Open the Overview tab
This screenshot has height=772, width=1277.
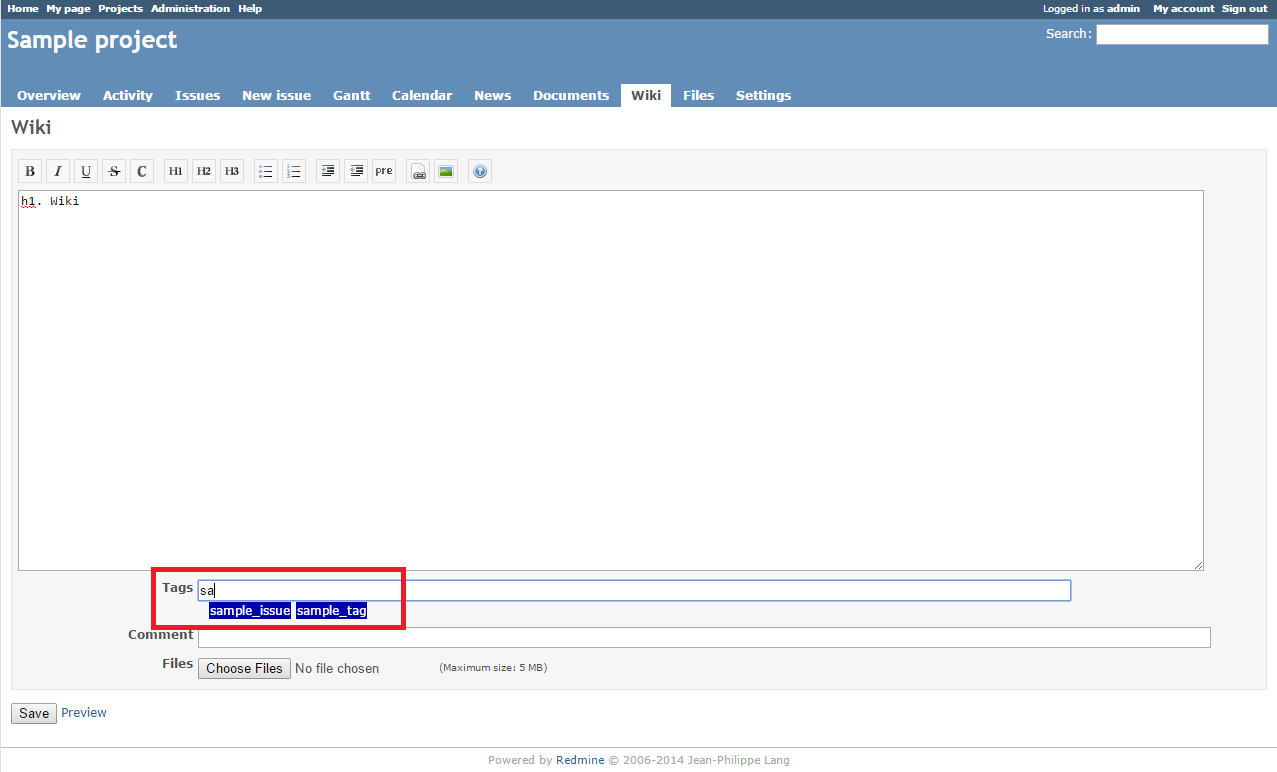(x=49, y=96)
